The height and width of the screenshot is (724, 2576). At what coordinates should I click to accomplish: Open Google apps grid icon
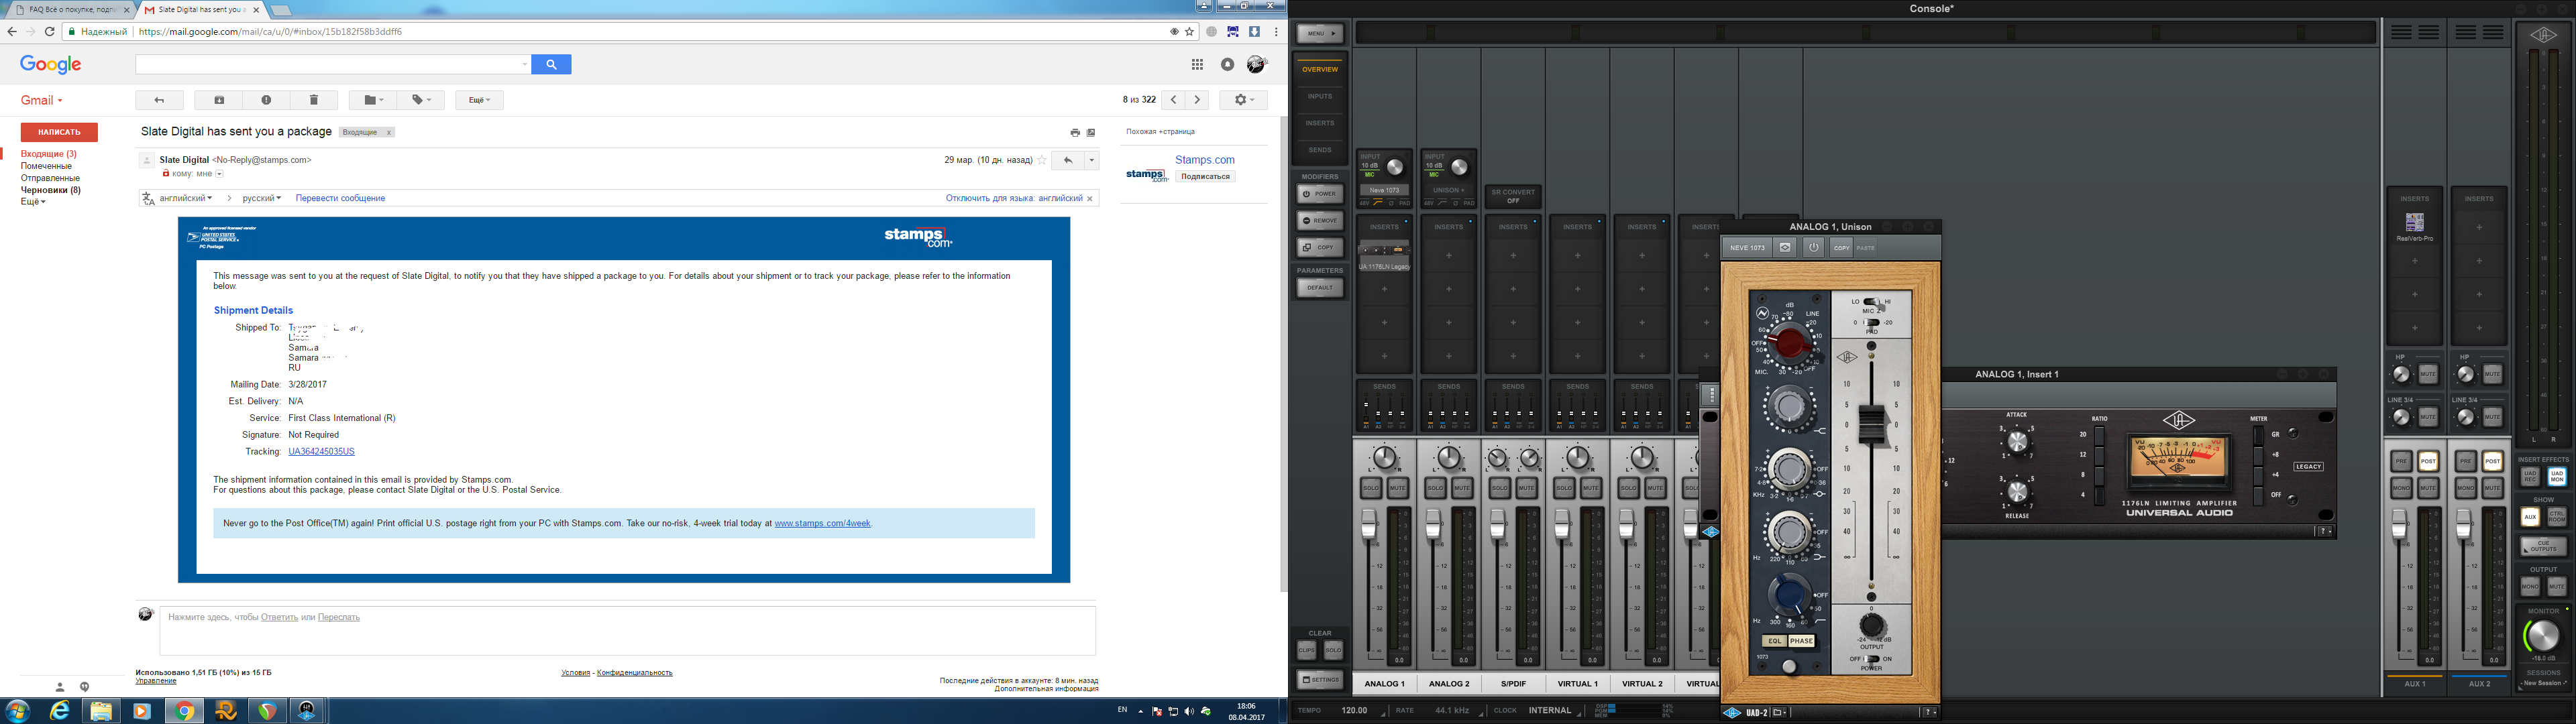point(1197,65)
